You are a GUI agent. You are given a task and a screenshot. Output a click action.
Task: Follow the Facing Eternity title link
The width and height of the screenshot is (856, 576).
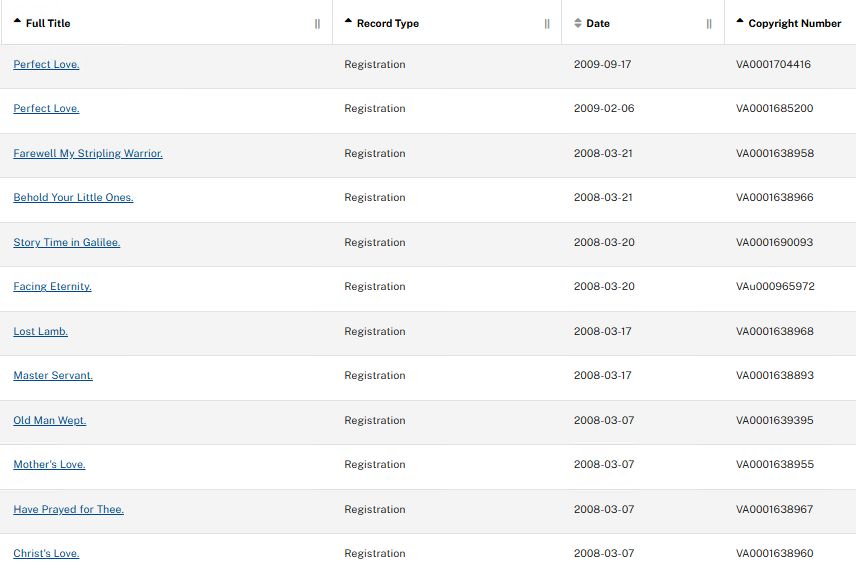[x=52, y=287]
